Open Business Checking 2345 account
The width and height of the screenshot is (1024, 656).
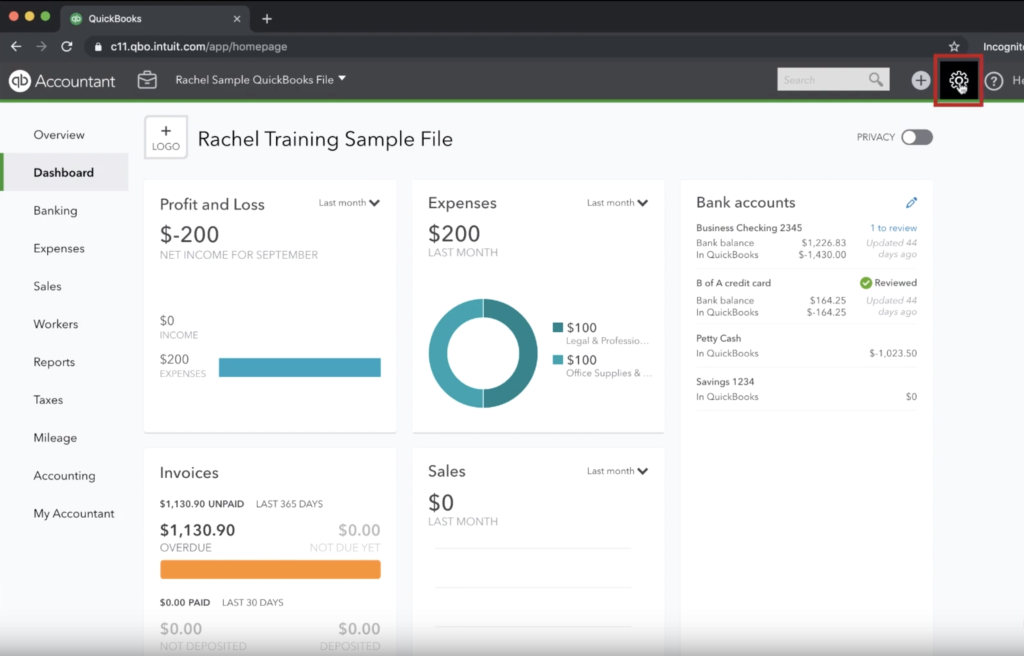coord(748,228)
